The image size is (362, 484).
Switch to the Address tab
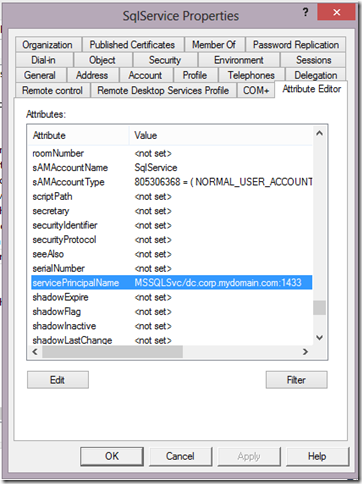(x=92, y=75)
